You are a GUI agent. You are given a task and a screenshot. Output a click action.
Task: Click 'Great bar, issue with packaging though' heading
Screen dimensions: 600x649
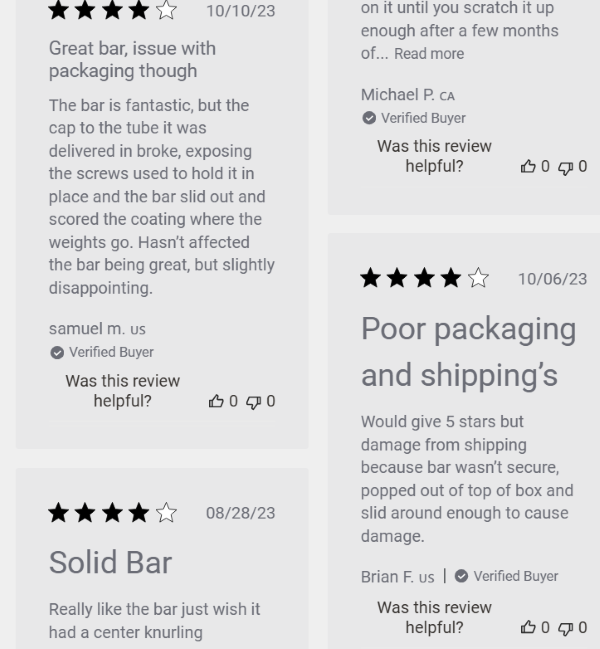132,60
